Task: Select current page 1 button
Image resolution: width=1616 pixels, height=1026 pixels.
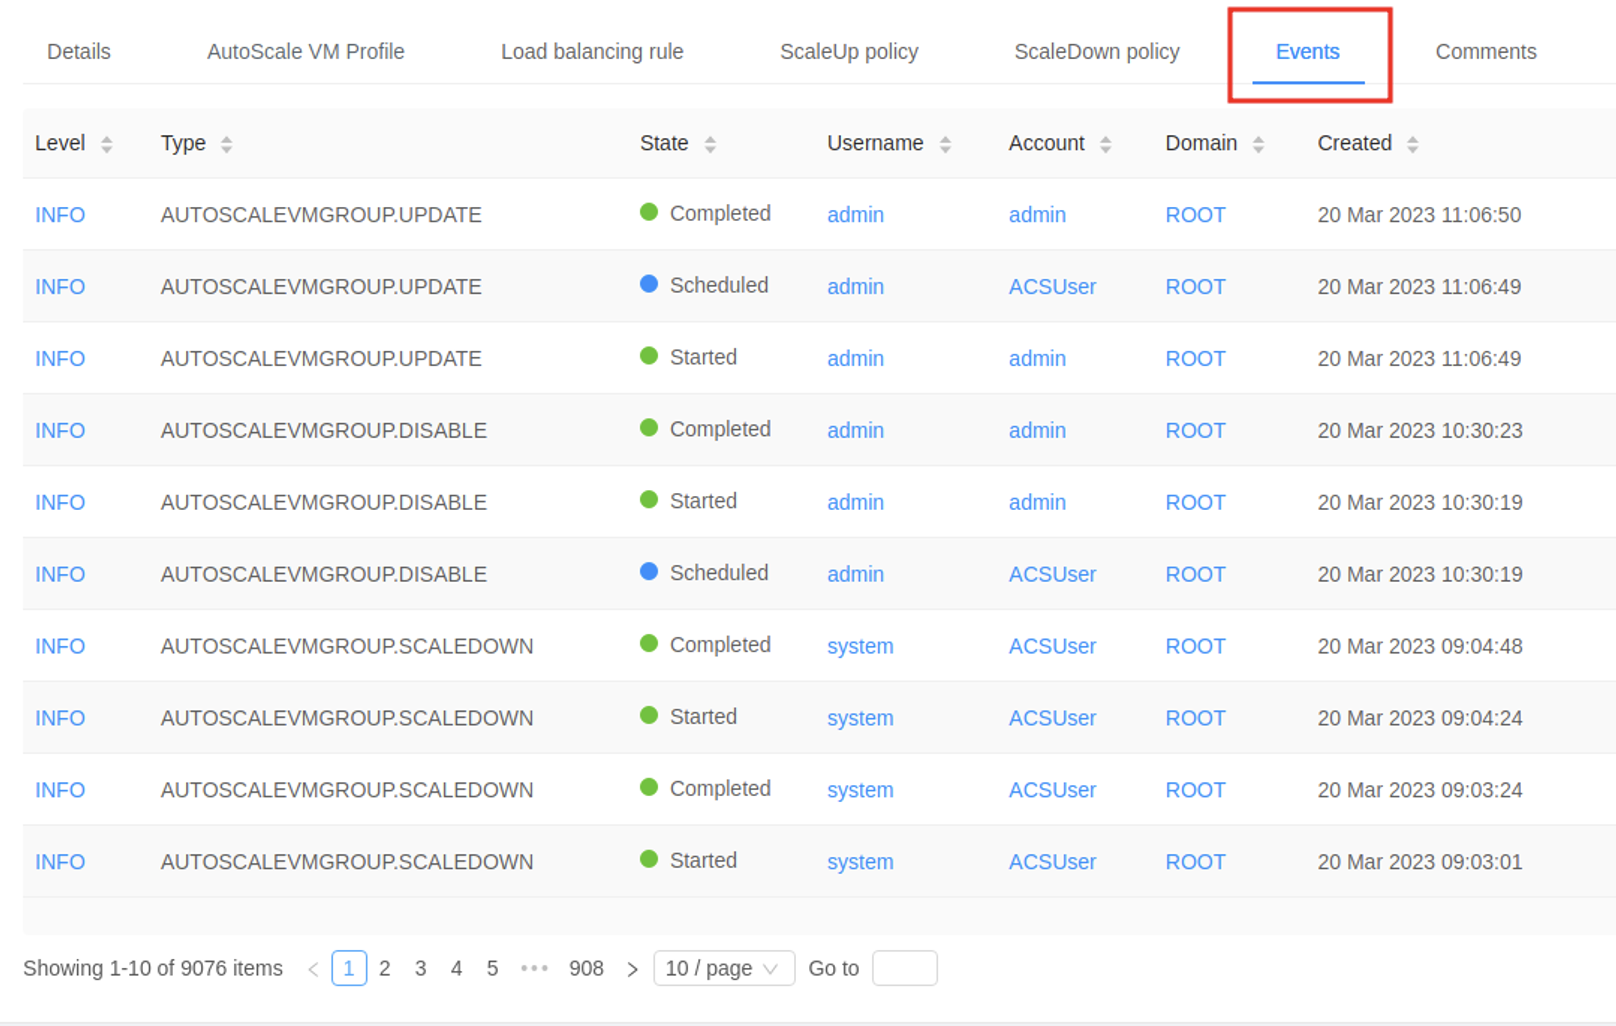Action: pos(349,968)
